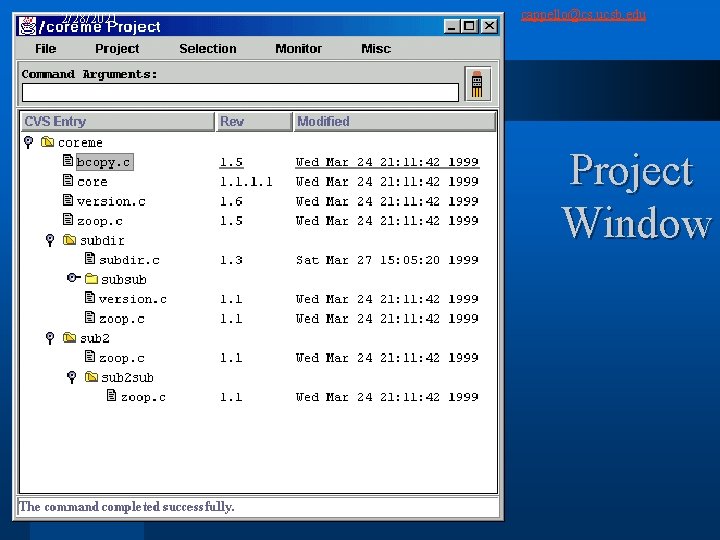Click the file icon next to bcopy.c
The width and height of the screenshot is (720, 540).
pyautogui.click(x=68, y=161)
